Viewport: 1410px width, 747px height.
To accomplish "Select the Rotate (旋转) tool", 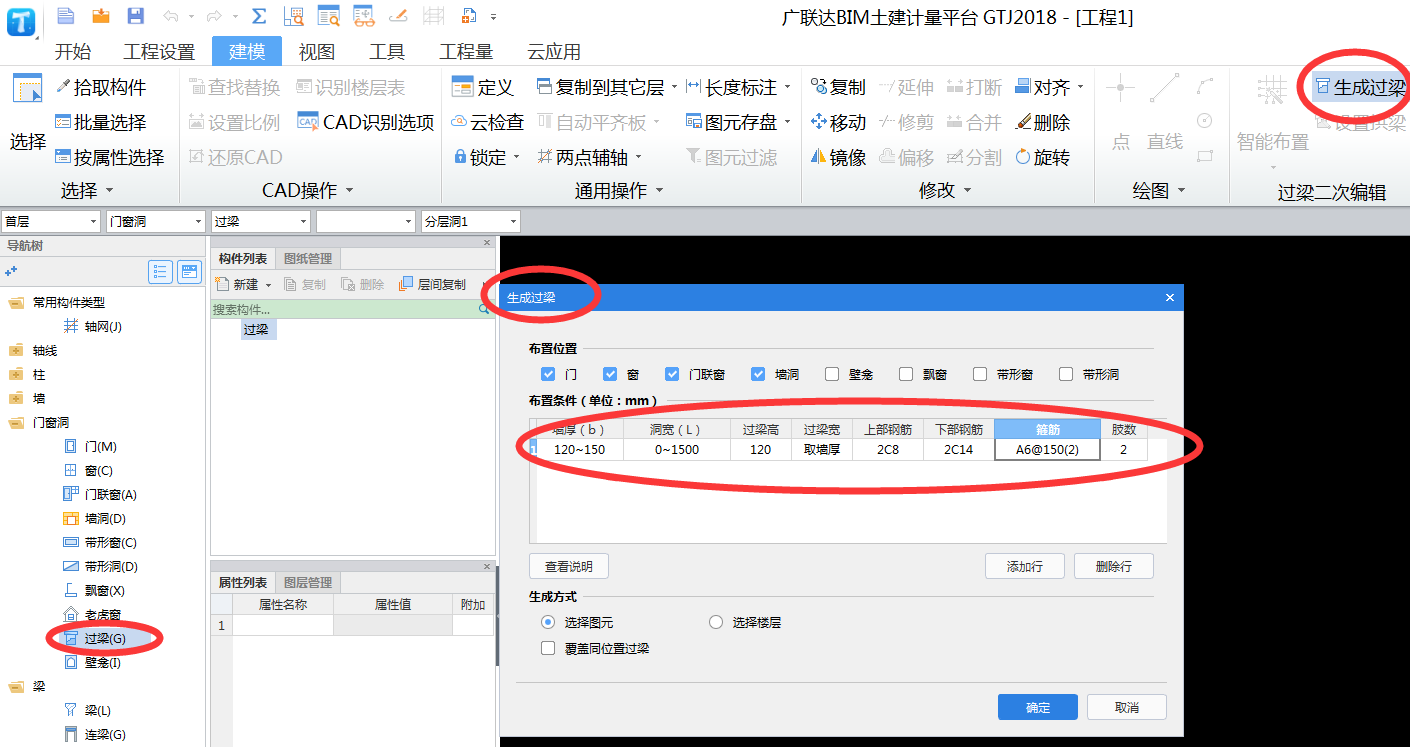I will tap(1043, 157).
